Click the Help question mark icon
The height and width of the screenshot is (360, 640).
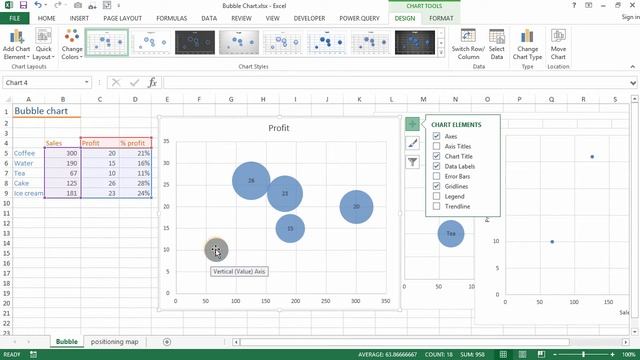click(574, 5)
